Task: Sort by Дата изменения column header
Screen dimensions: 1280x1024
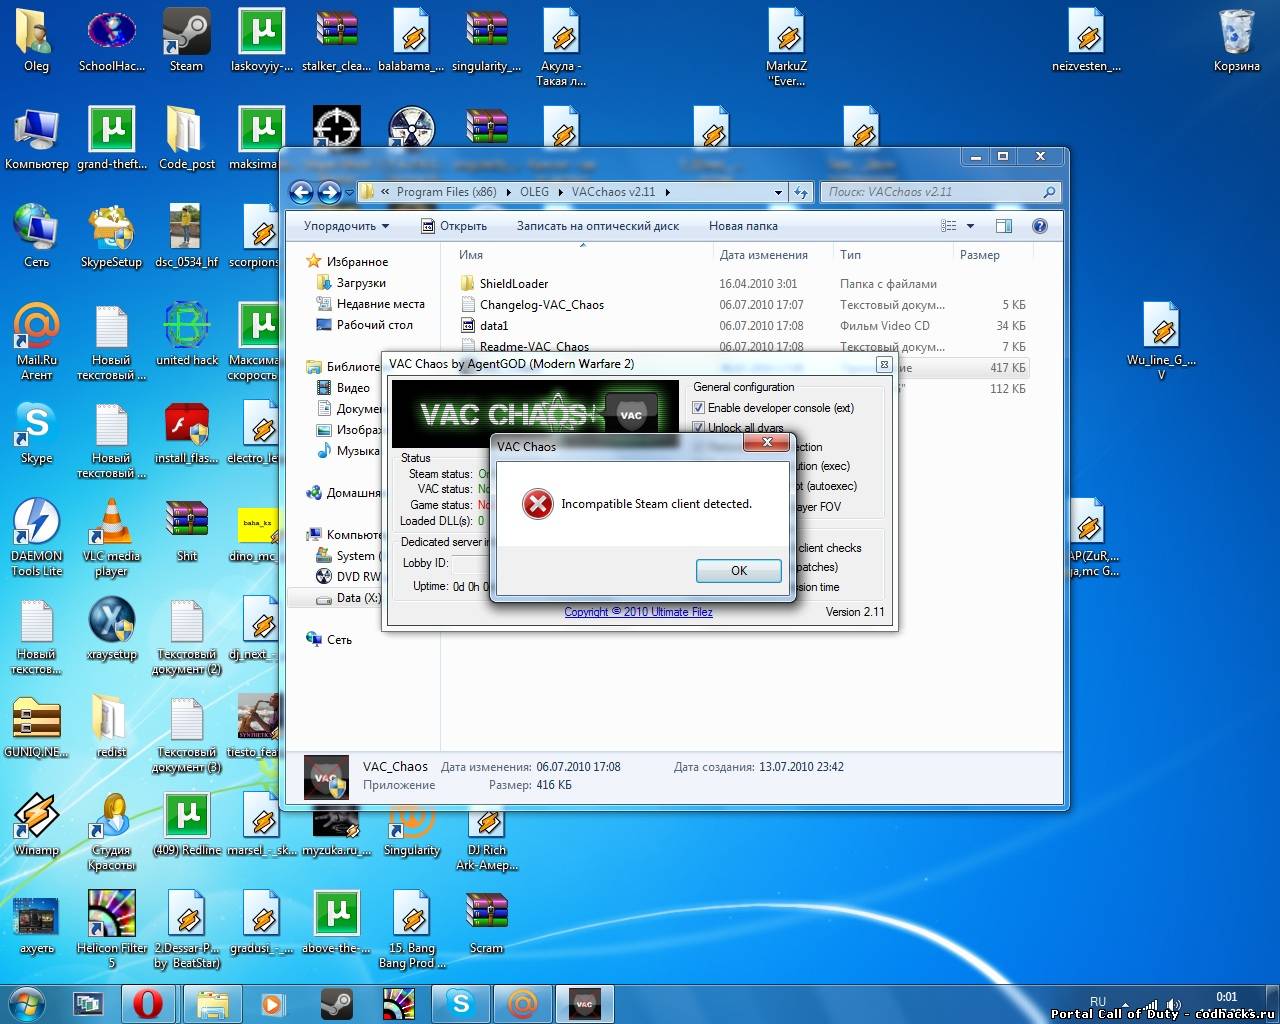Action: coord(763,255)
